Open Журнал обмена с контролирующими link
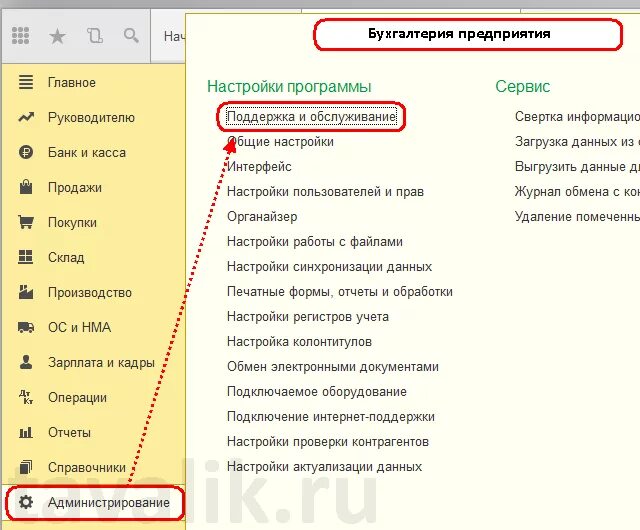 (x=577, y=192)
